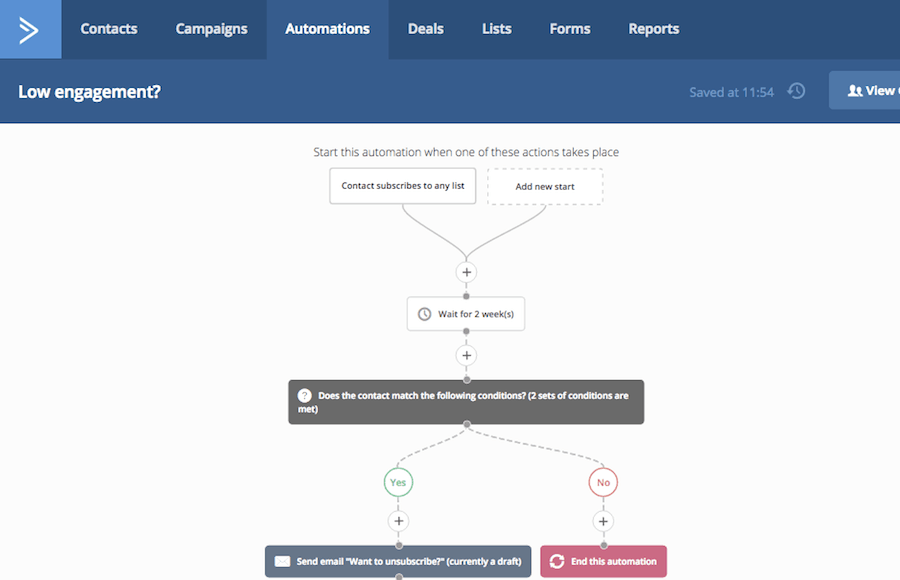The image size is (900, 580).
Task: Select the Yes branch circle
Action: pos(398,482)
